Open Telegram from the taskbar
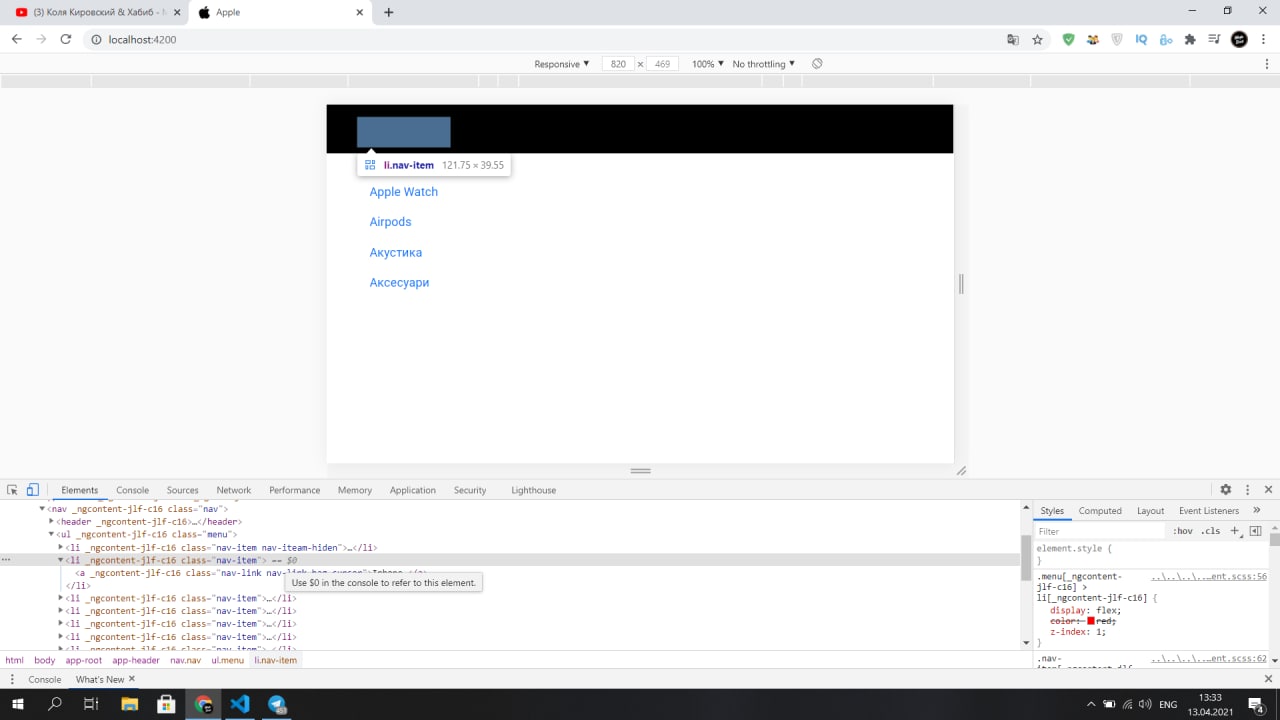 pyautogui.click(x=277, y=704)
